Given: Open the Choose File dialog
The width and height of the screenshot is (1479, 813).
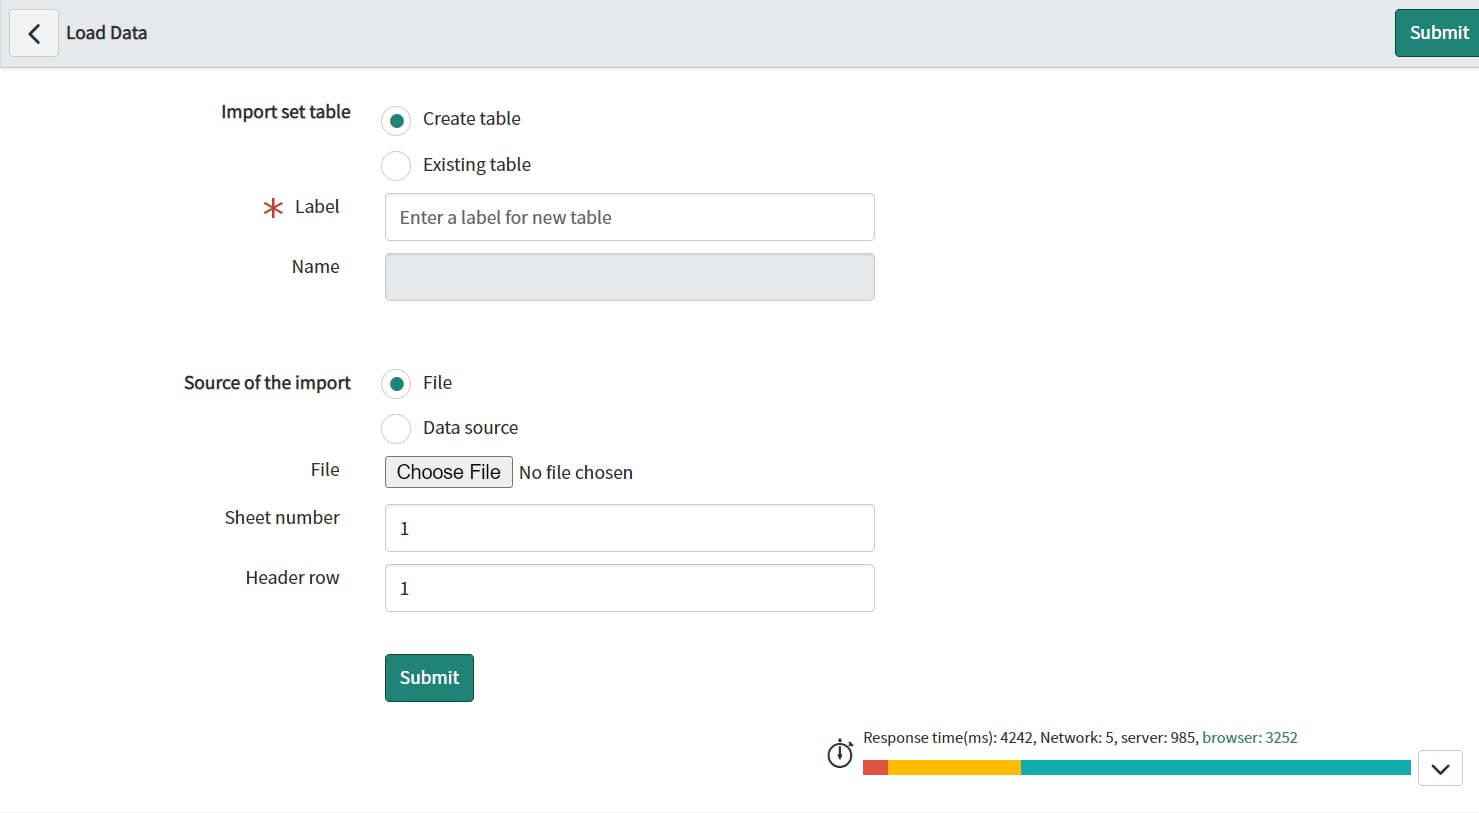Looking at the screenshot, I should click(448, 471).
